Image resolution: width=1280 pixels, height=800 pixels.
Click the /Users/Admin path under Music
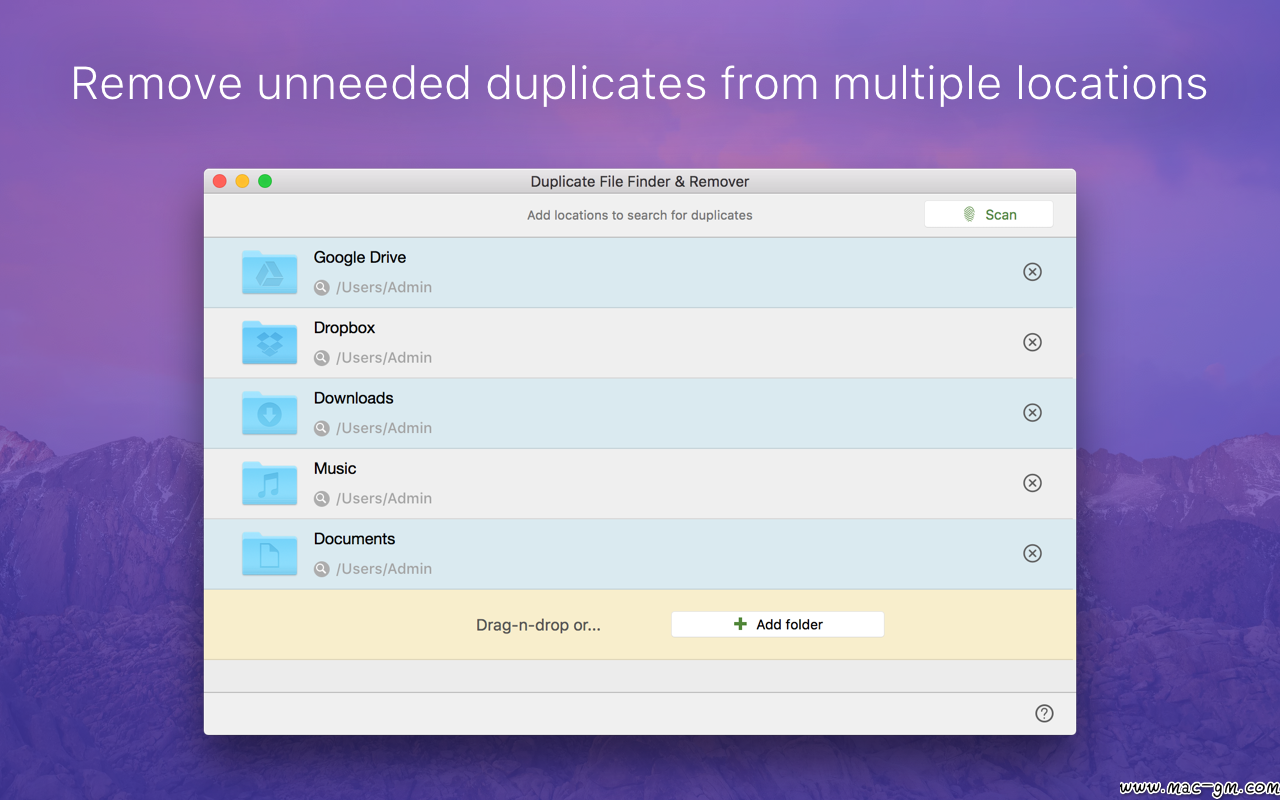pyautogui.click(x=384, y=498)
